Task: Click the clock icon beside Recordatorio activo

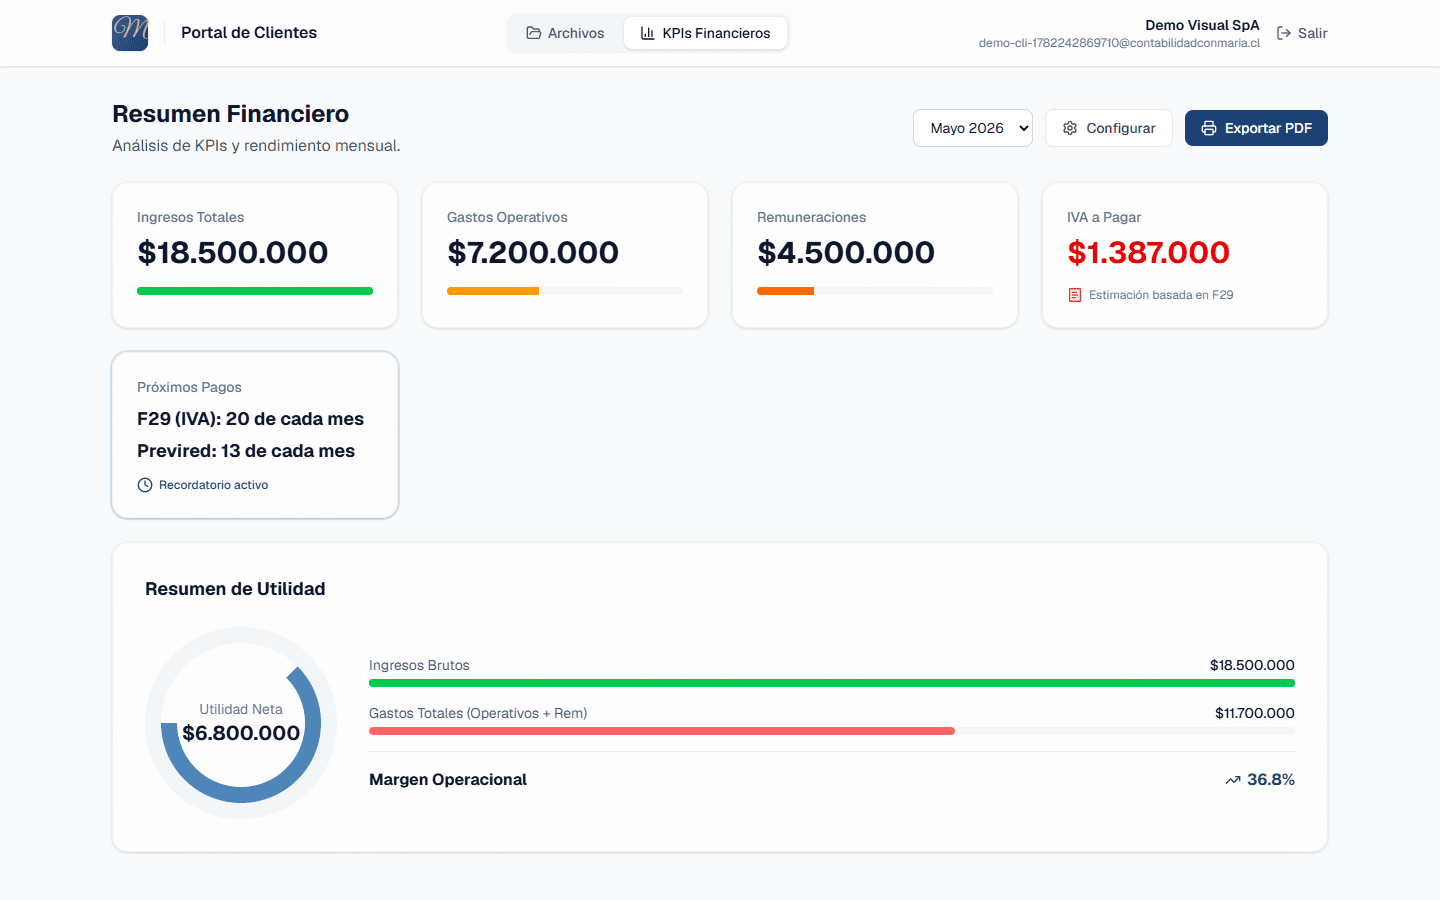Action: 145,485
